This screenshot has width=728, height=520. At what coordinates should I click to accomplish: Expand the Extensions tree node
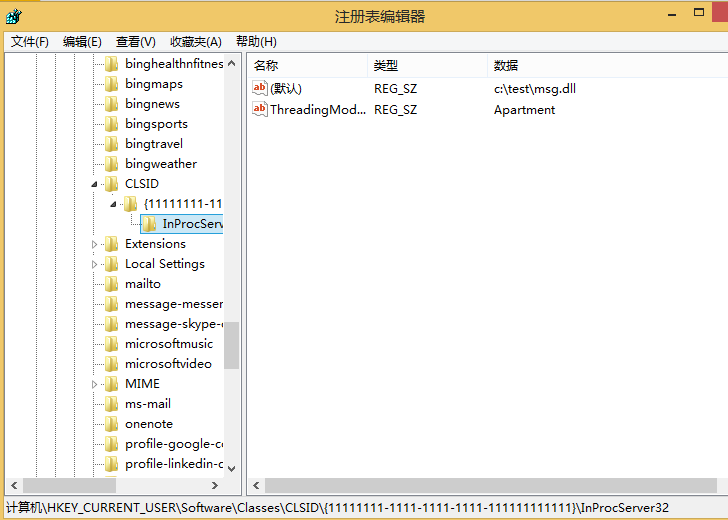(94, 244)
